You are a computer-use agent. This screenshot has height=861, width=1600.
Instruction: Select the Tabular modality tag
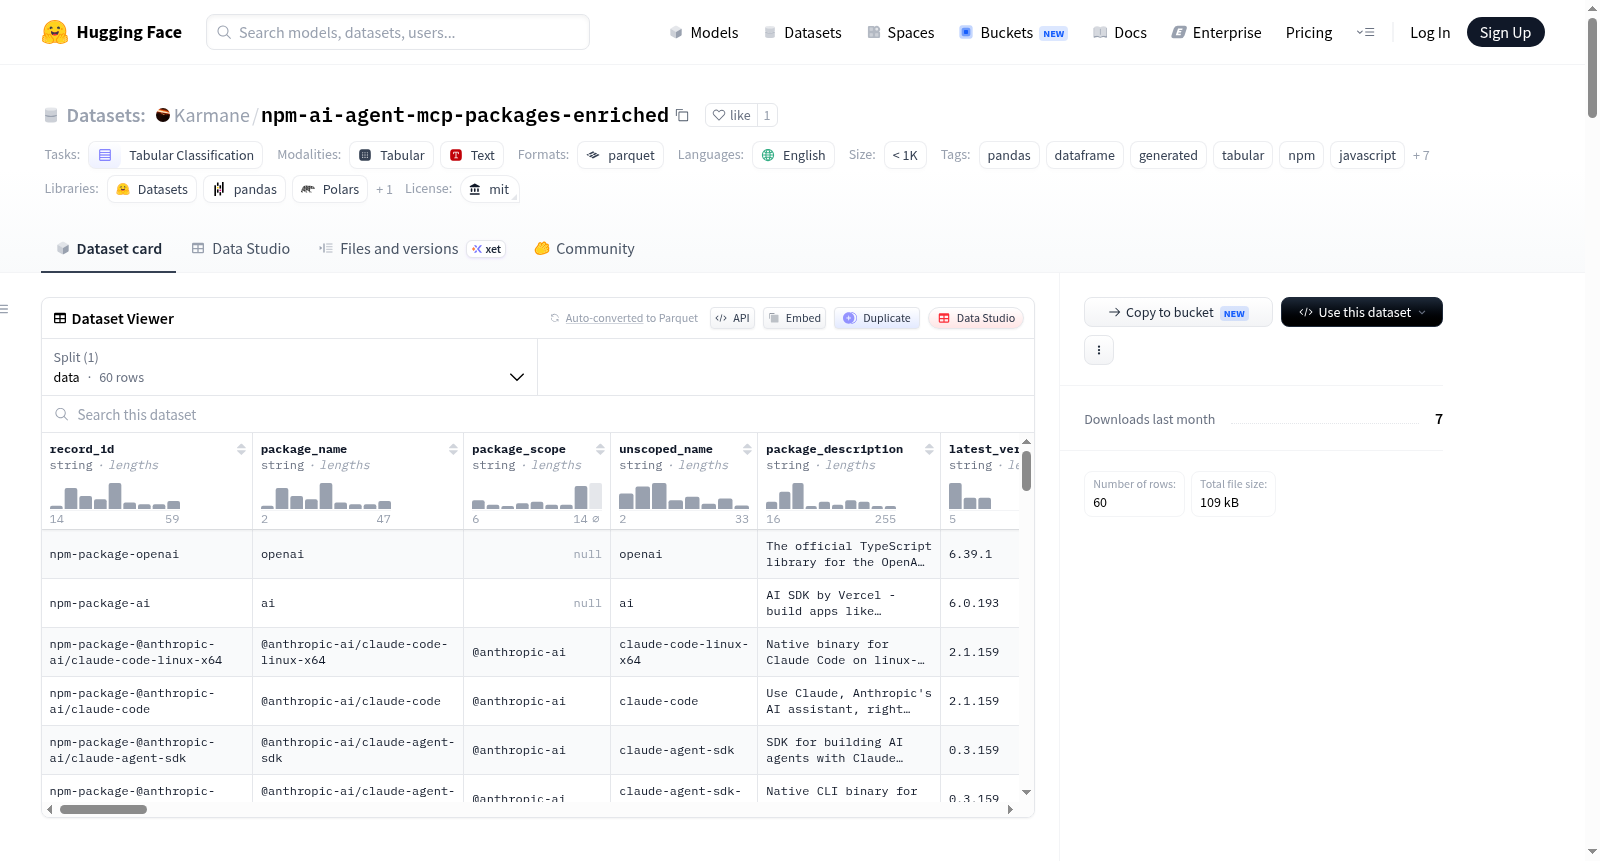(x=392, y=155)
